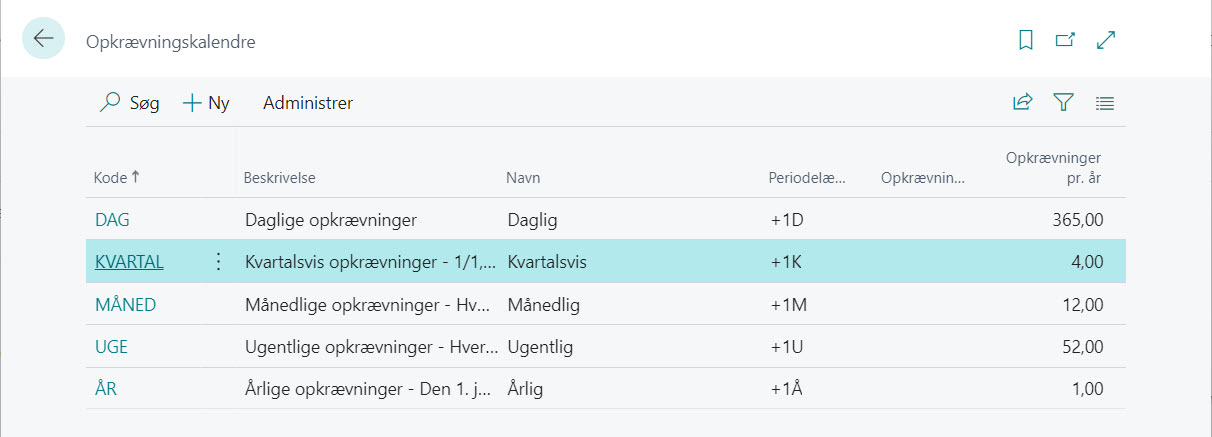Screen dimensions: 1212x437
Task: Open the Administrer menu
Action: (308, 102)
